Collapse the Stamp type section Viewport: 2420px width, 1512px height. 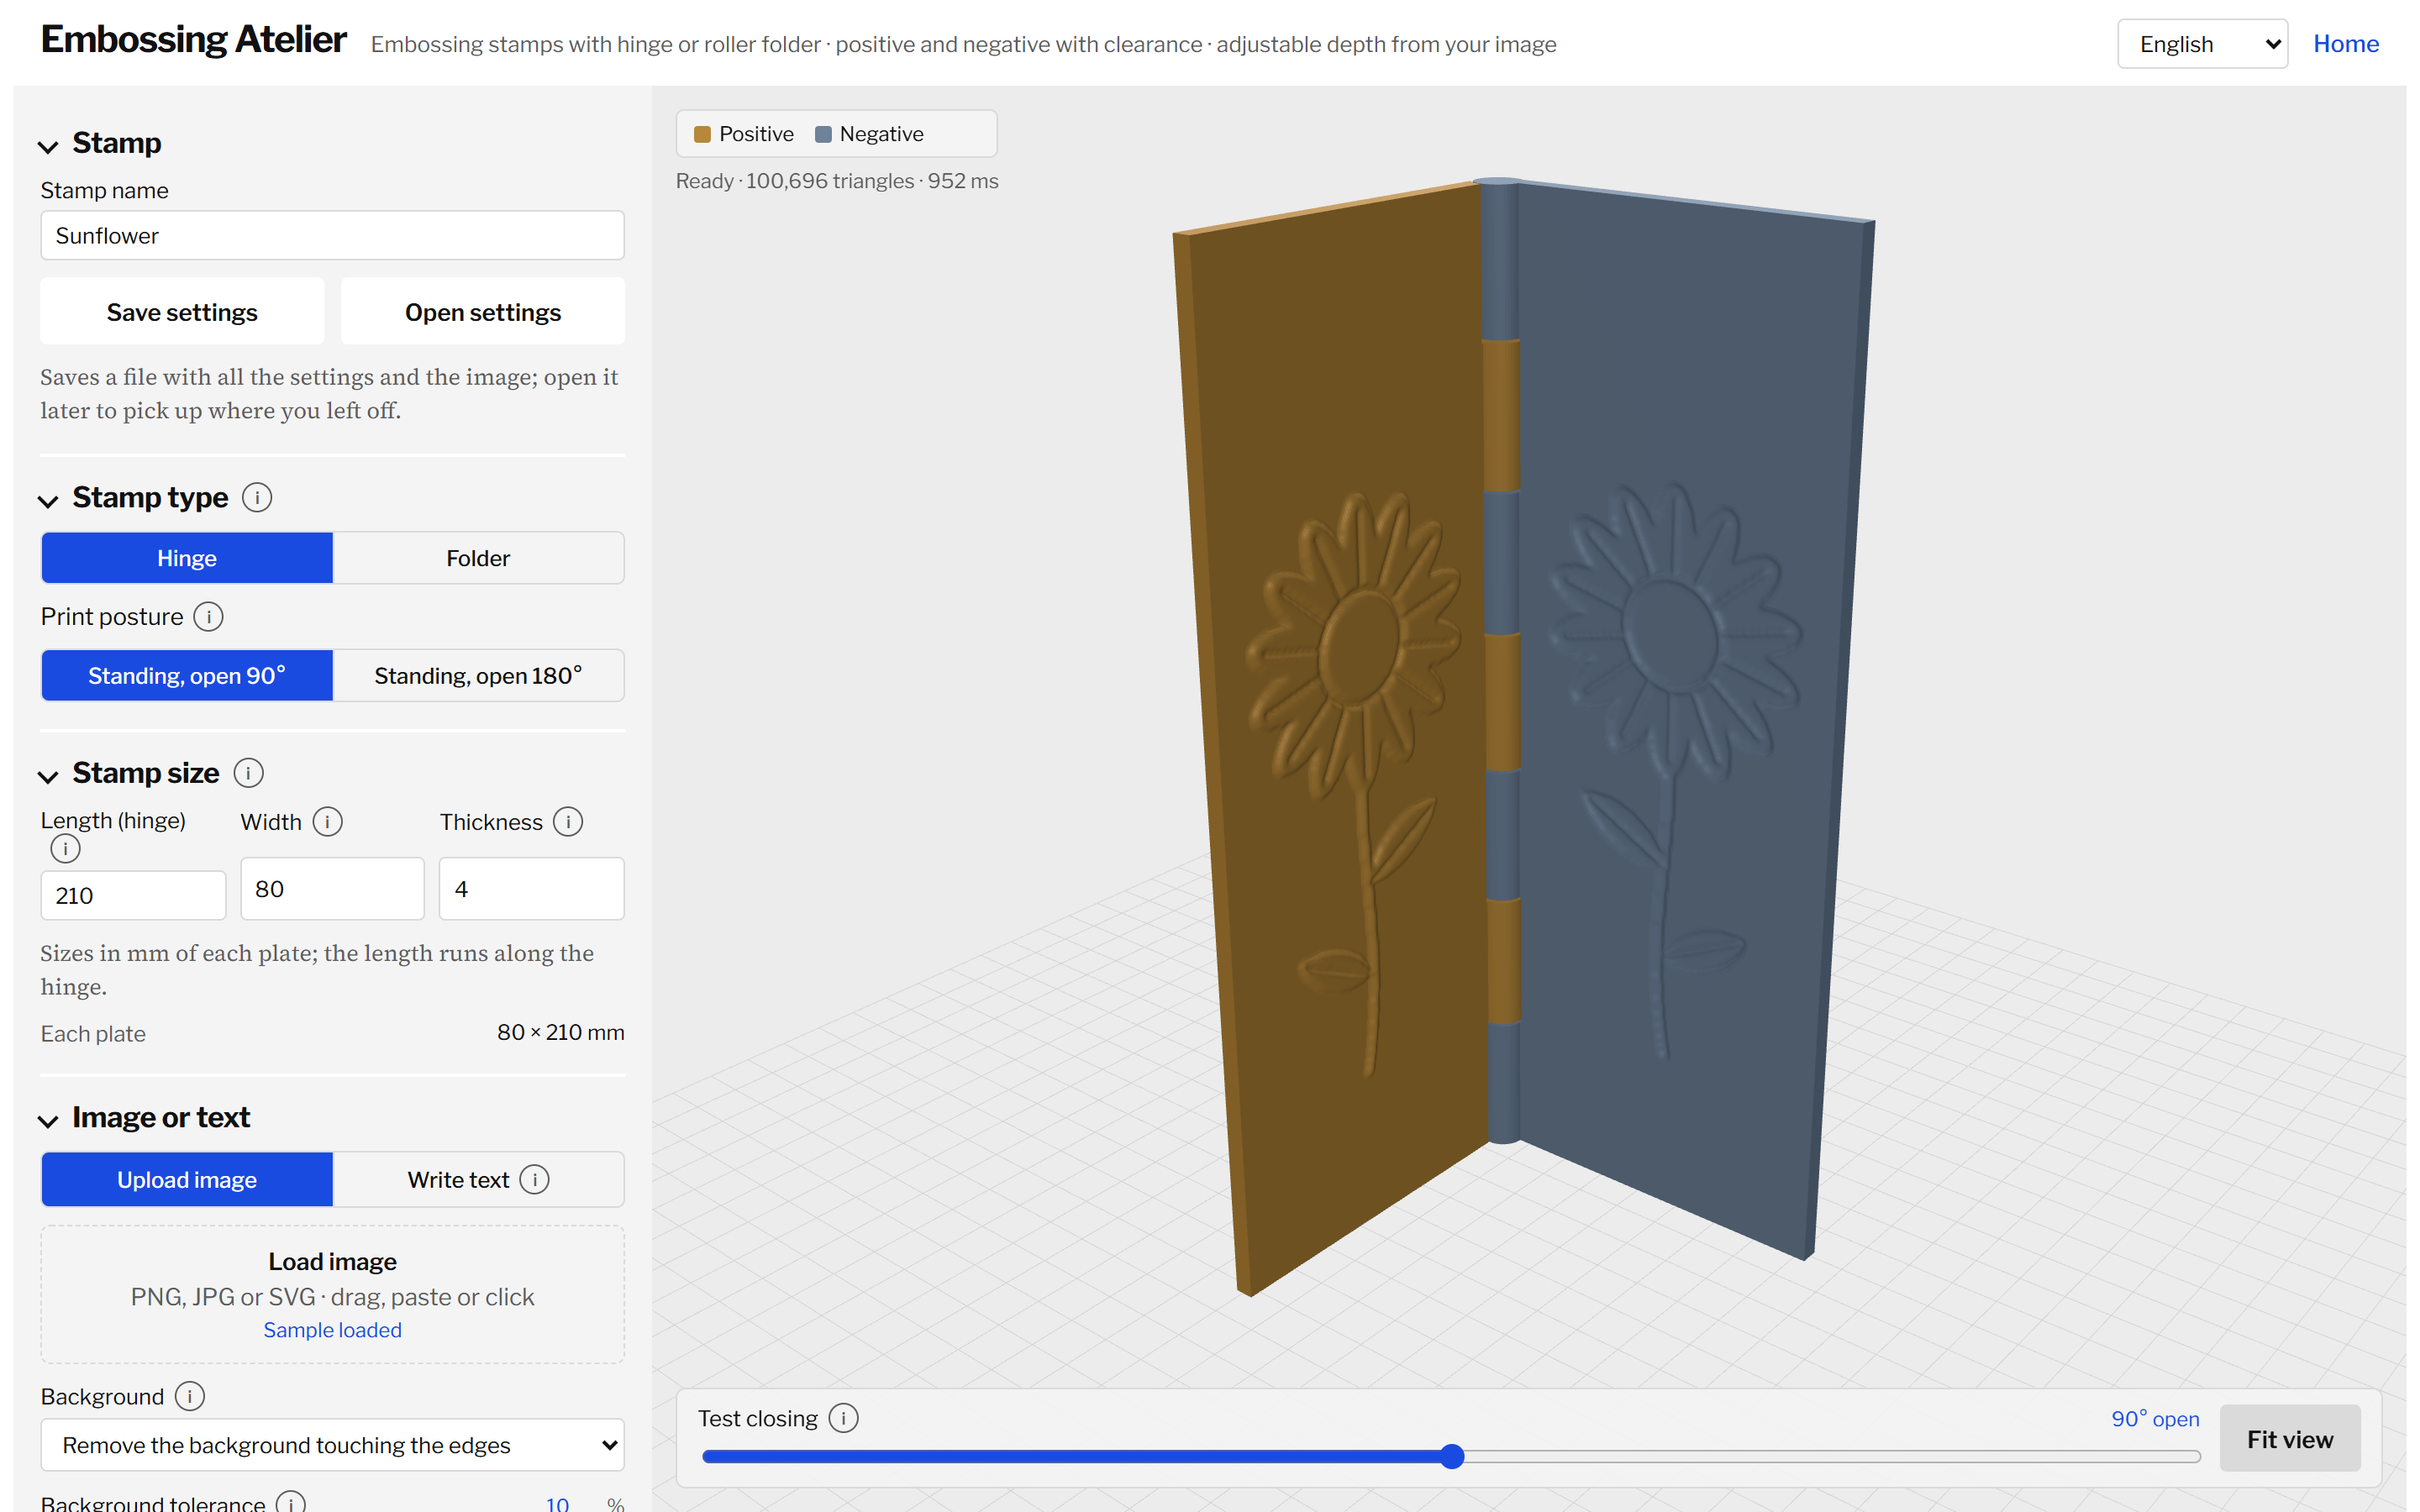(x=48, y=500)
